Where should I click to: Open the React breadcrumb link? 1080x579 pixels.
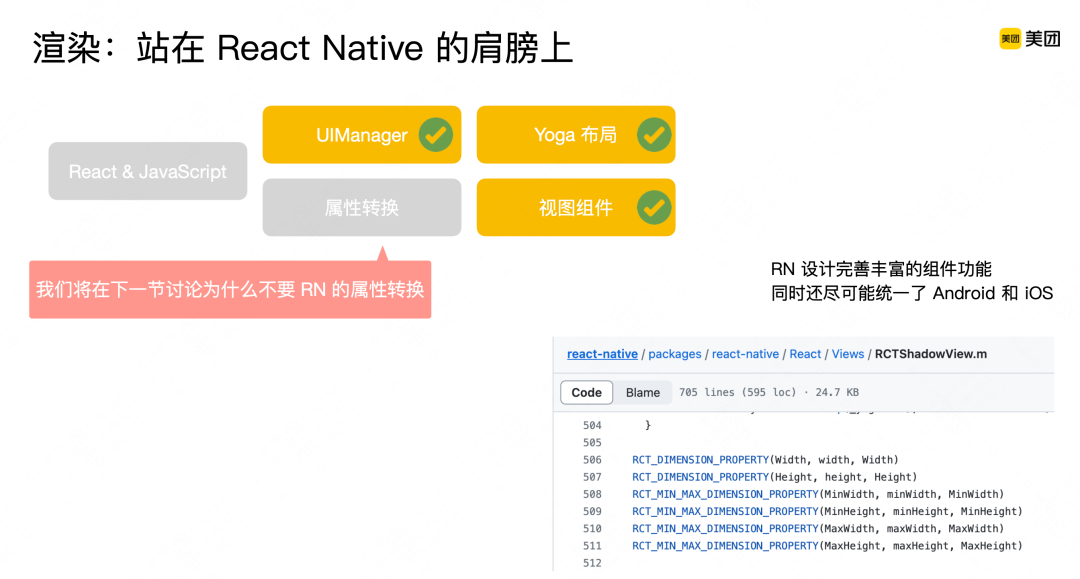805,354
